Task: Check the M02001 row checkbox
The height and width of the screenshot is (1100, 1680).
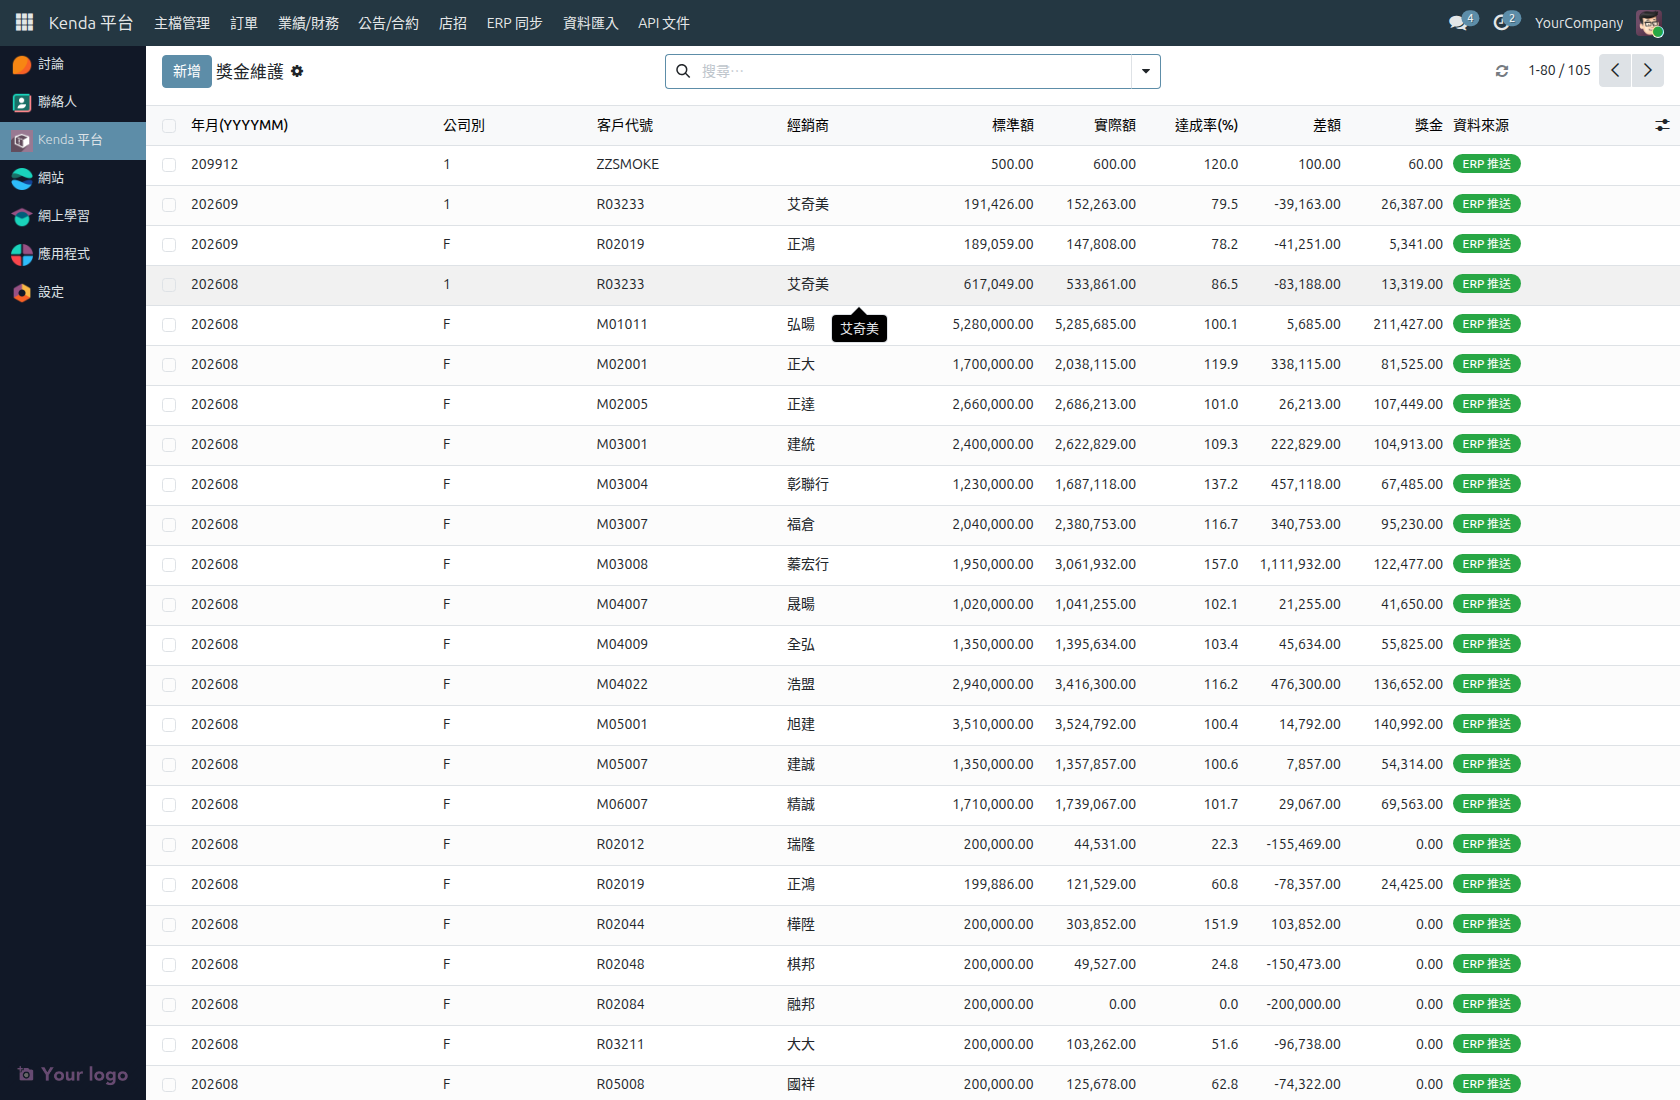Action: tap(169, 365)
